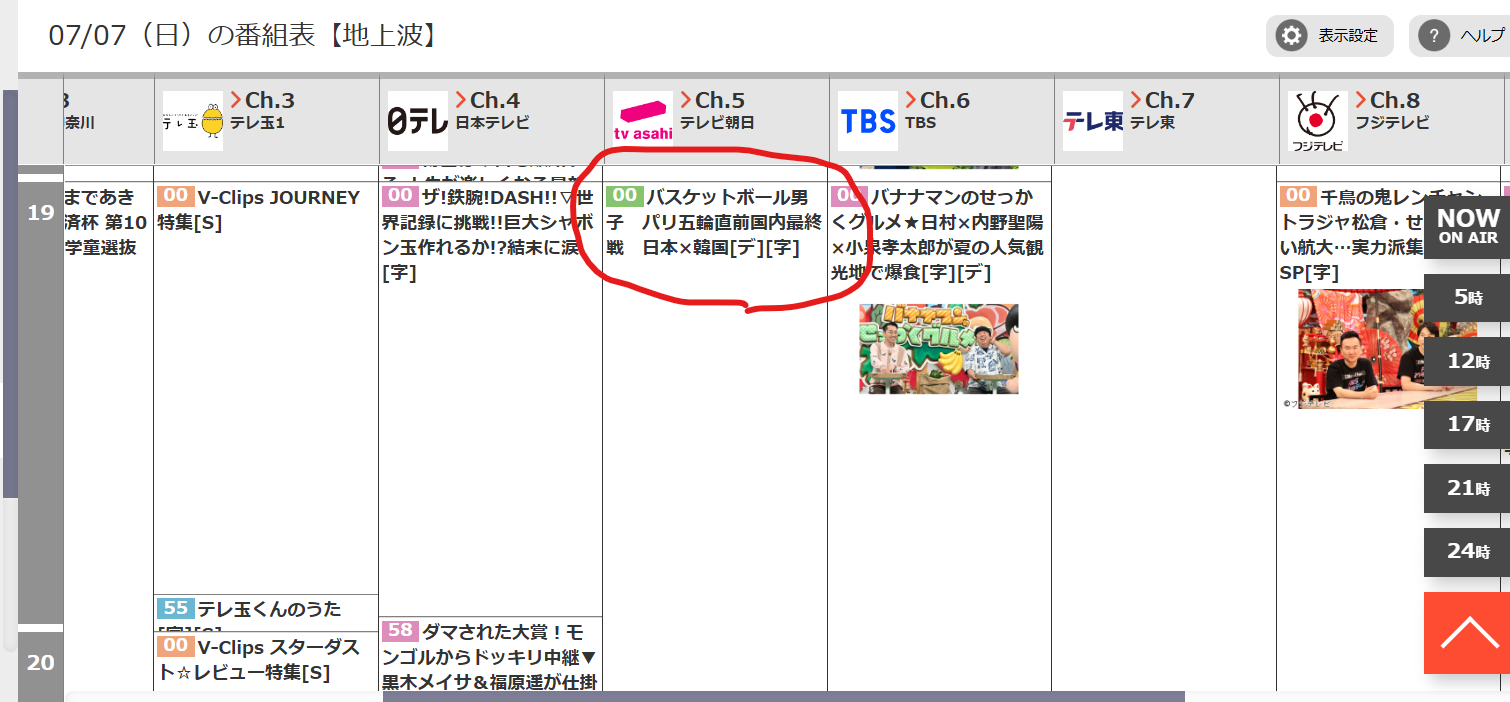
Task: Jump to the 21時 time slot
Action: (1467, 488)
